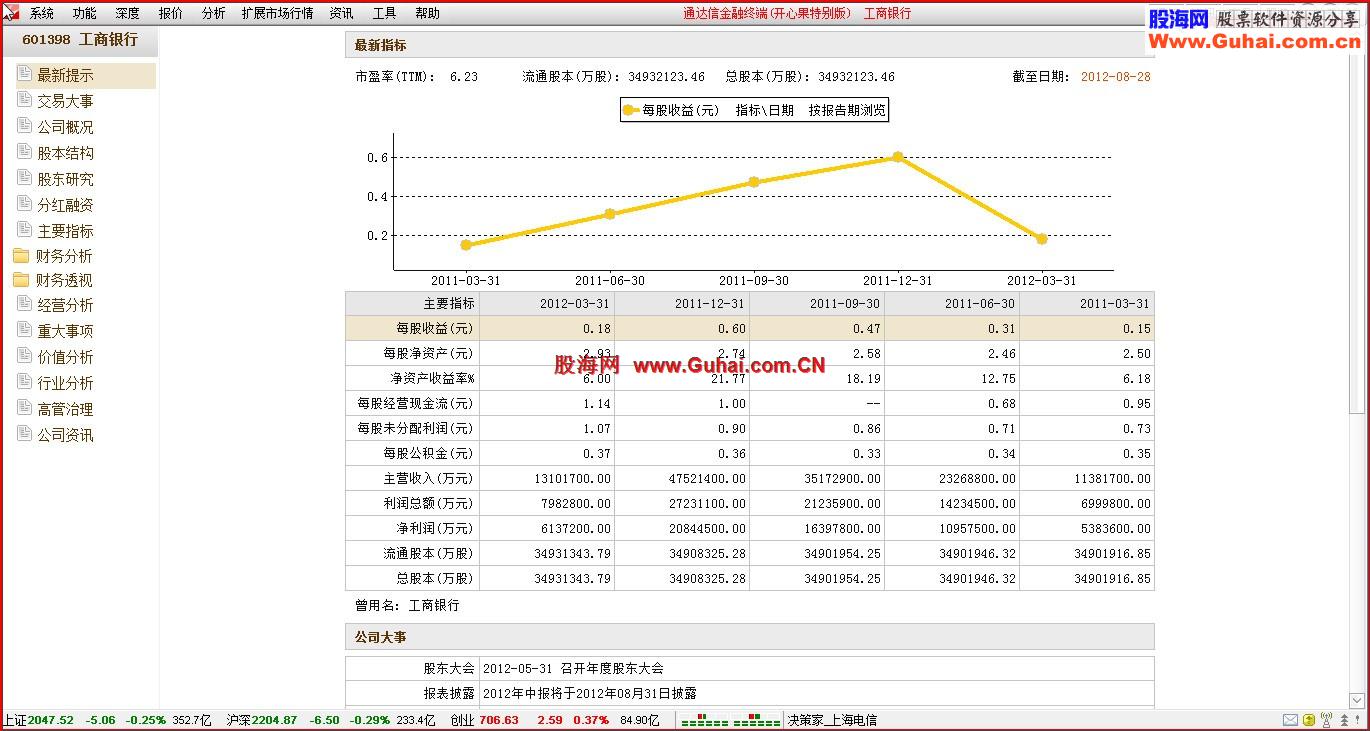
Task: Select the 利润总额(万元) row header
Action: click(413, 503)
